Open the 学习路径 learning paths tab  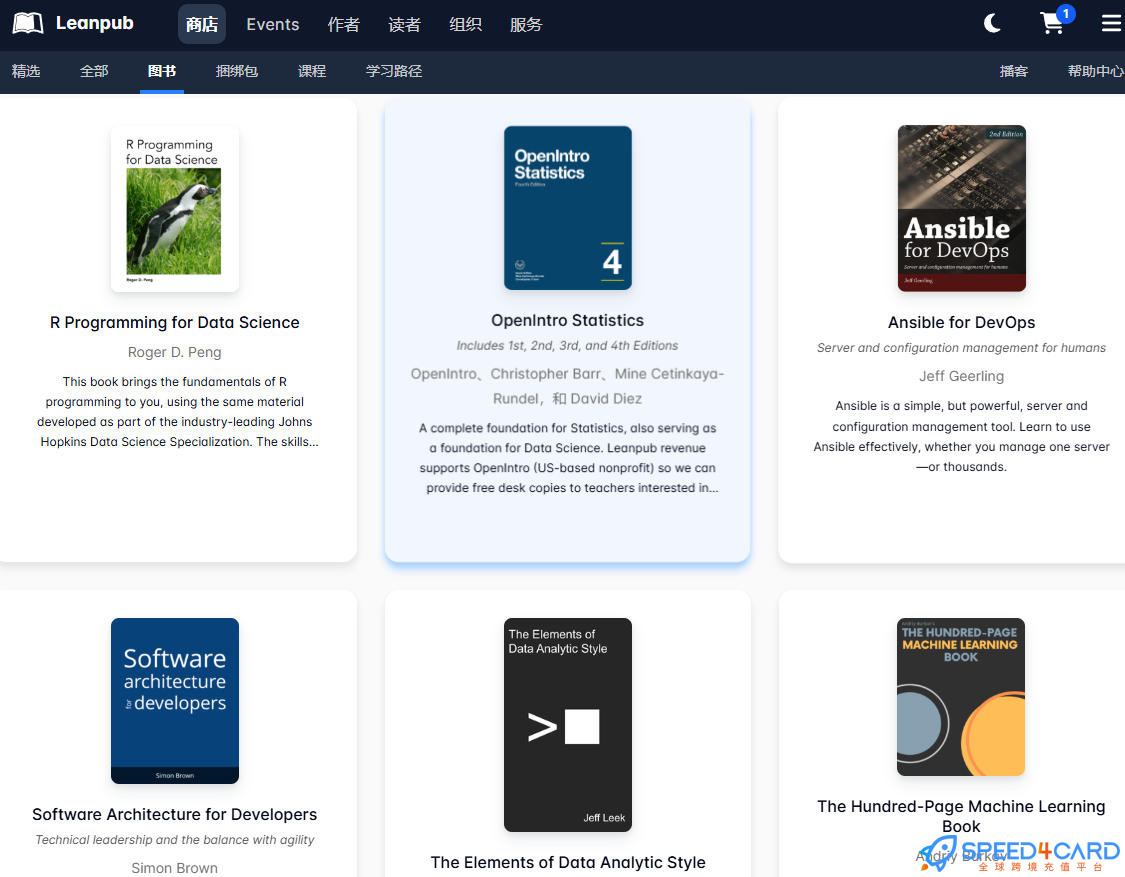coord(394,71)
